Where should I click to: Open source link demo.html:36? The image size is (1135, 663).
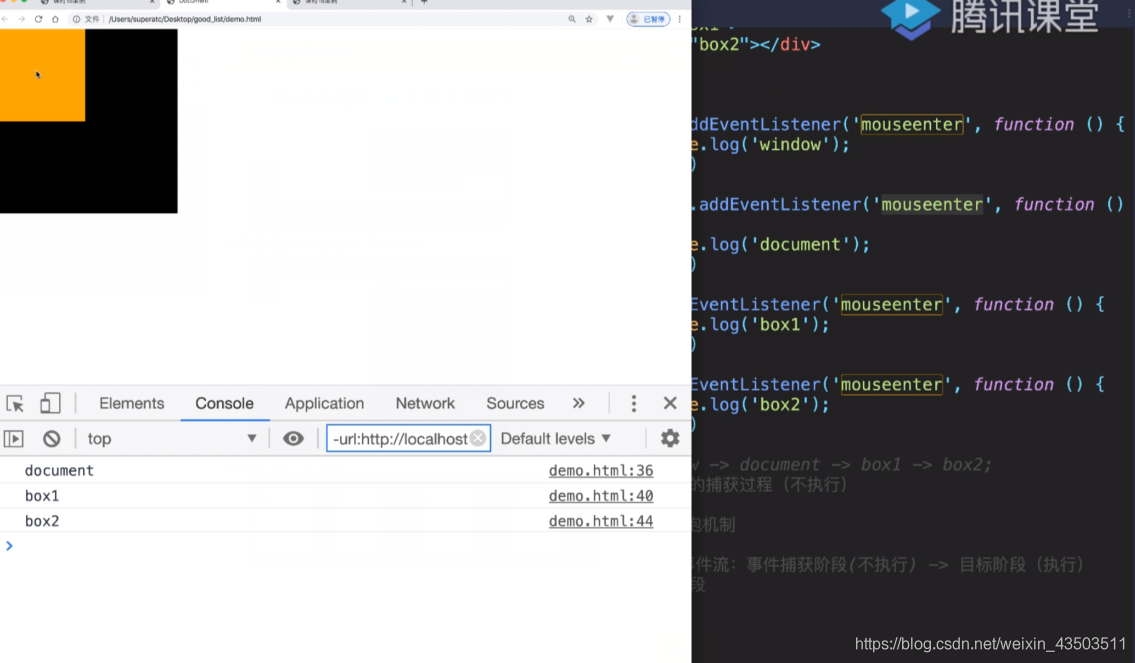(601, 470)
